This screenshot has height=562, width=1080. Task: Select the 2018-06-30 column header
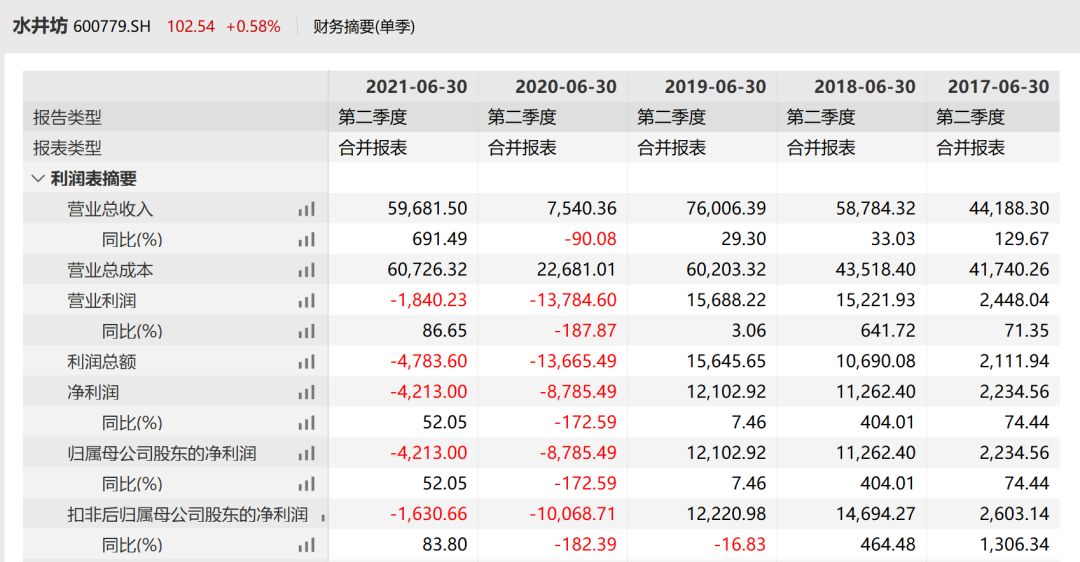[864, 87]
